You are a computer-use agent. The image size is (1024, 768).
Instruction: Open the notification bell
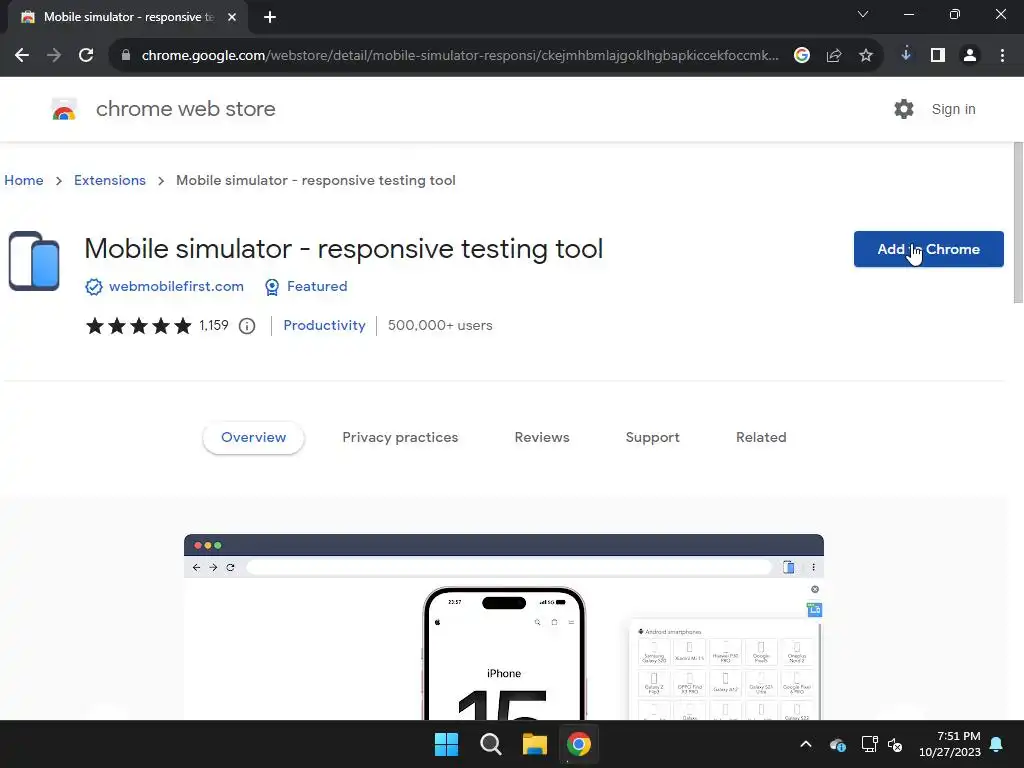997,744
